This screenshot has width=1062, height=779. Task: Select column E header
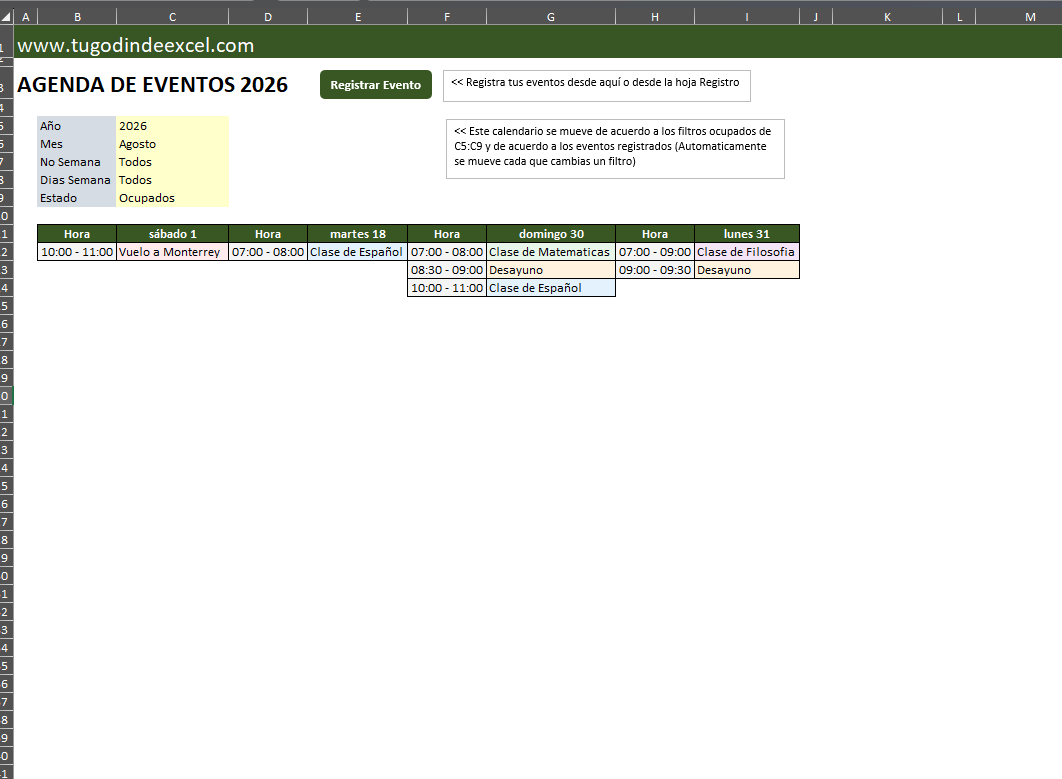(358, 17)
